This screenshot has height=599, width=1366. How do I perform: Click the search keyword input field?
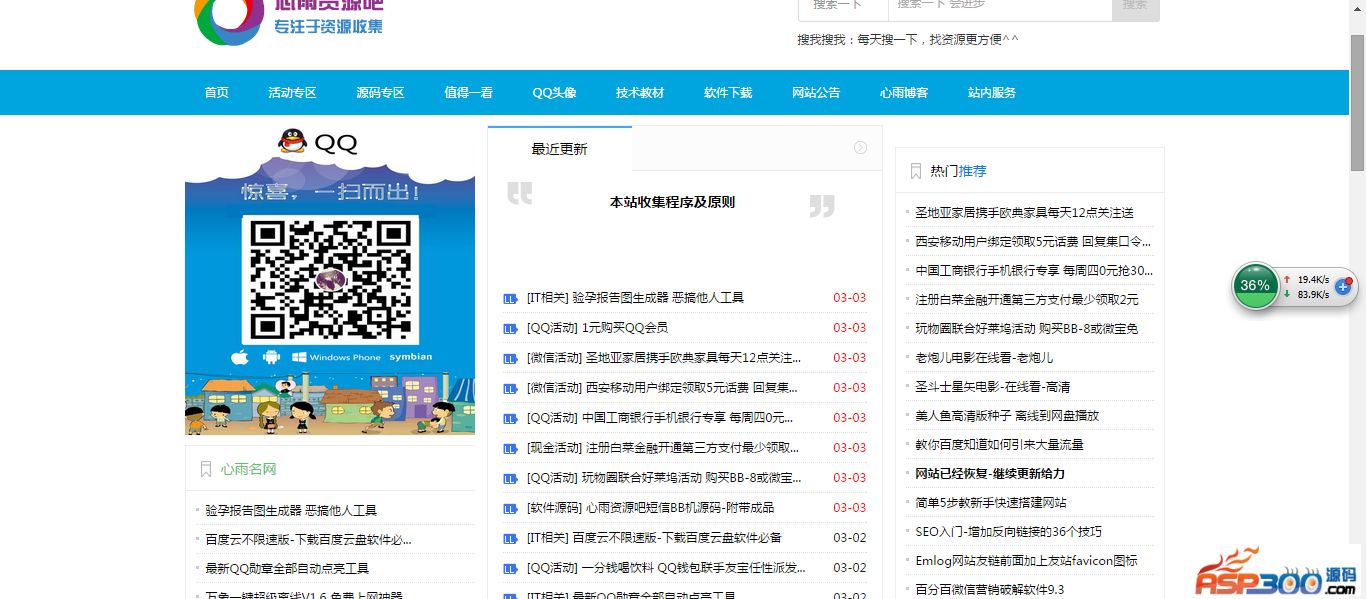[1000, 6]
